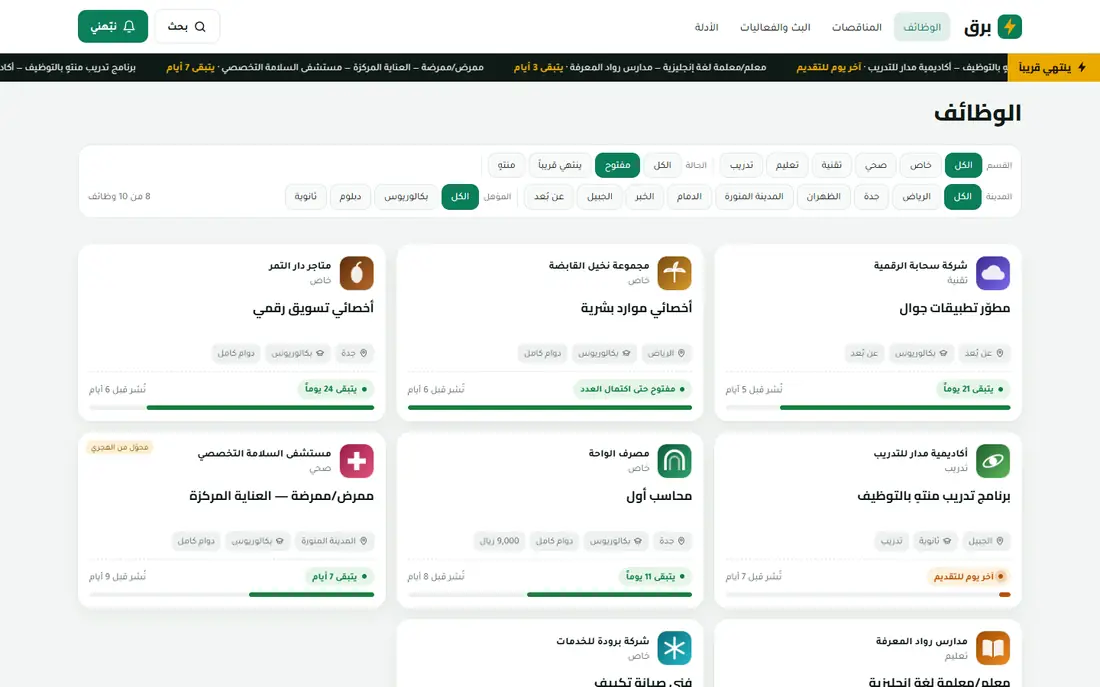Click progress bar on محاسب أول card
Image resolution: width=1100 pixels, height=687 pixels.
(x=550, y=594)
